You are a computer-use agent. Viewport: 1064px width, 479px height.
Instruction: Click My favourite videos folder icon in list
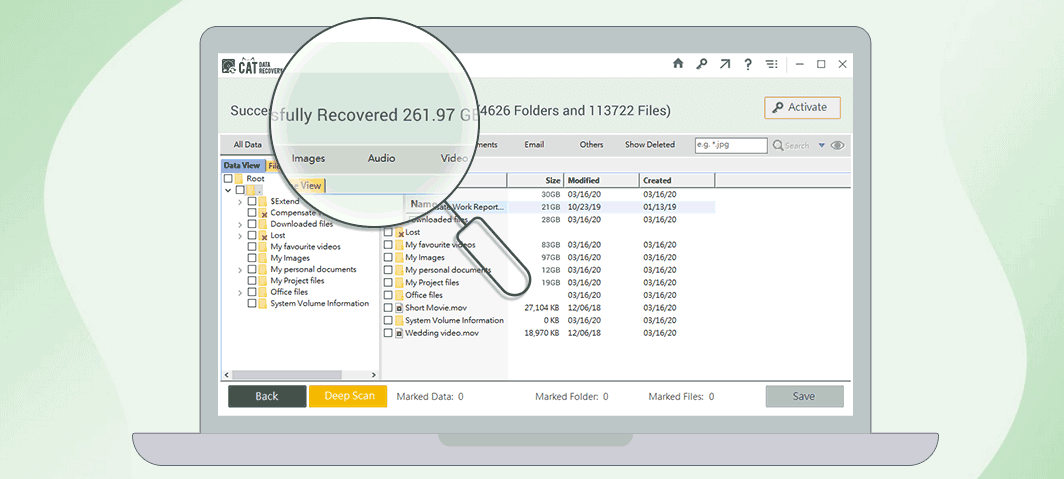click(399, 245)
